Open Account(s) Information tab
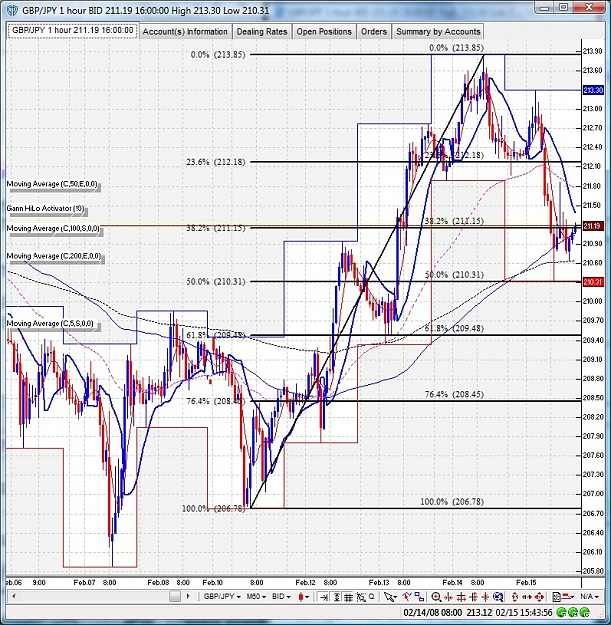The width and height of the screenshot is (611, 625). [x=185, y=31]
